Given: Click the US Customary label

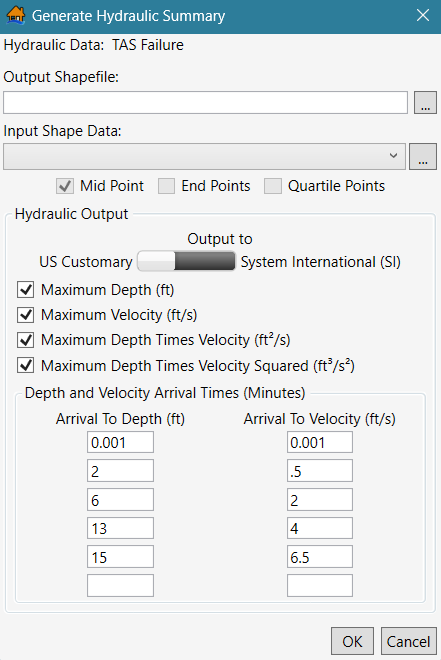Looking at the screenshot, I should (86, 262).
